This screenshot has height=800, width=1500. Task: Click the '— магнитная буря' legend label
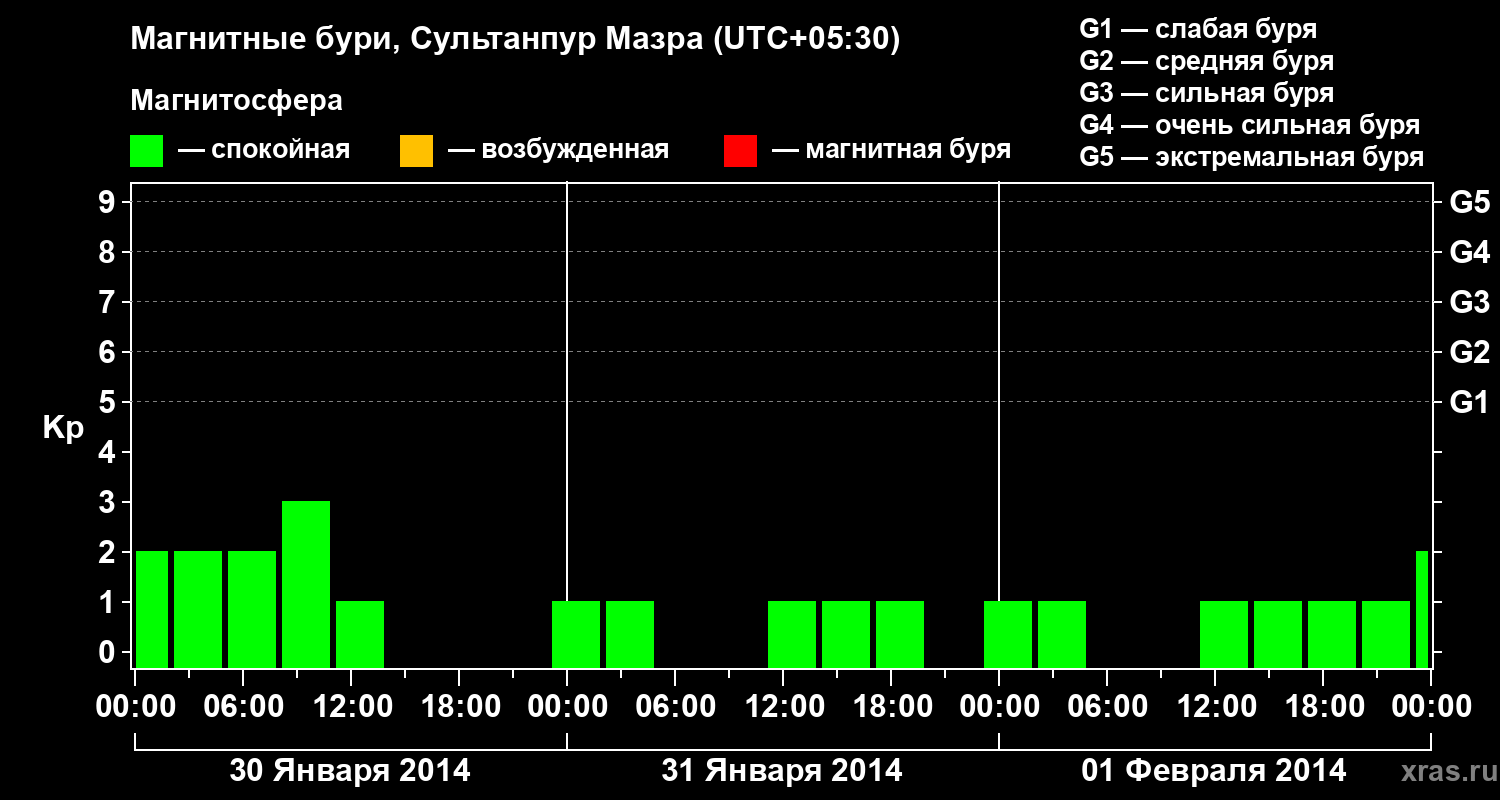(892, 151)
